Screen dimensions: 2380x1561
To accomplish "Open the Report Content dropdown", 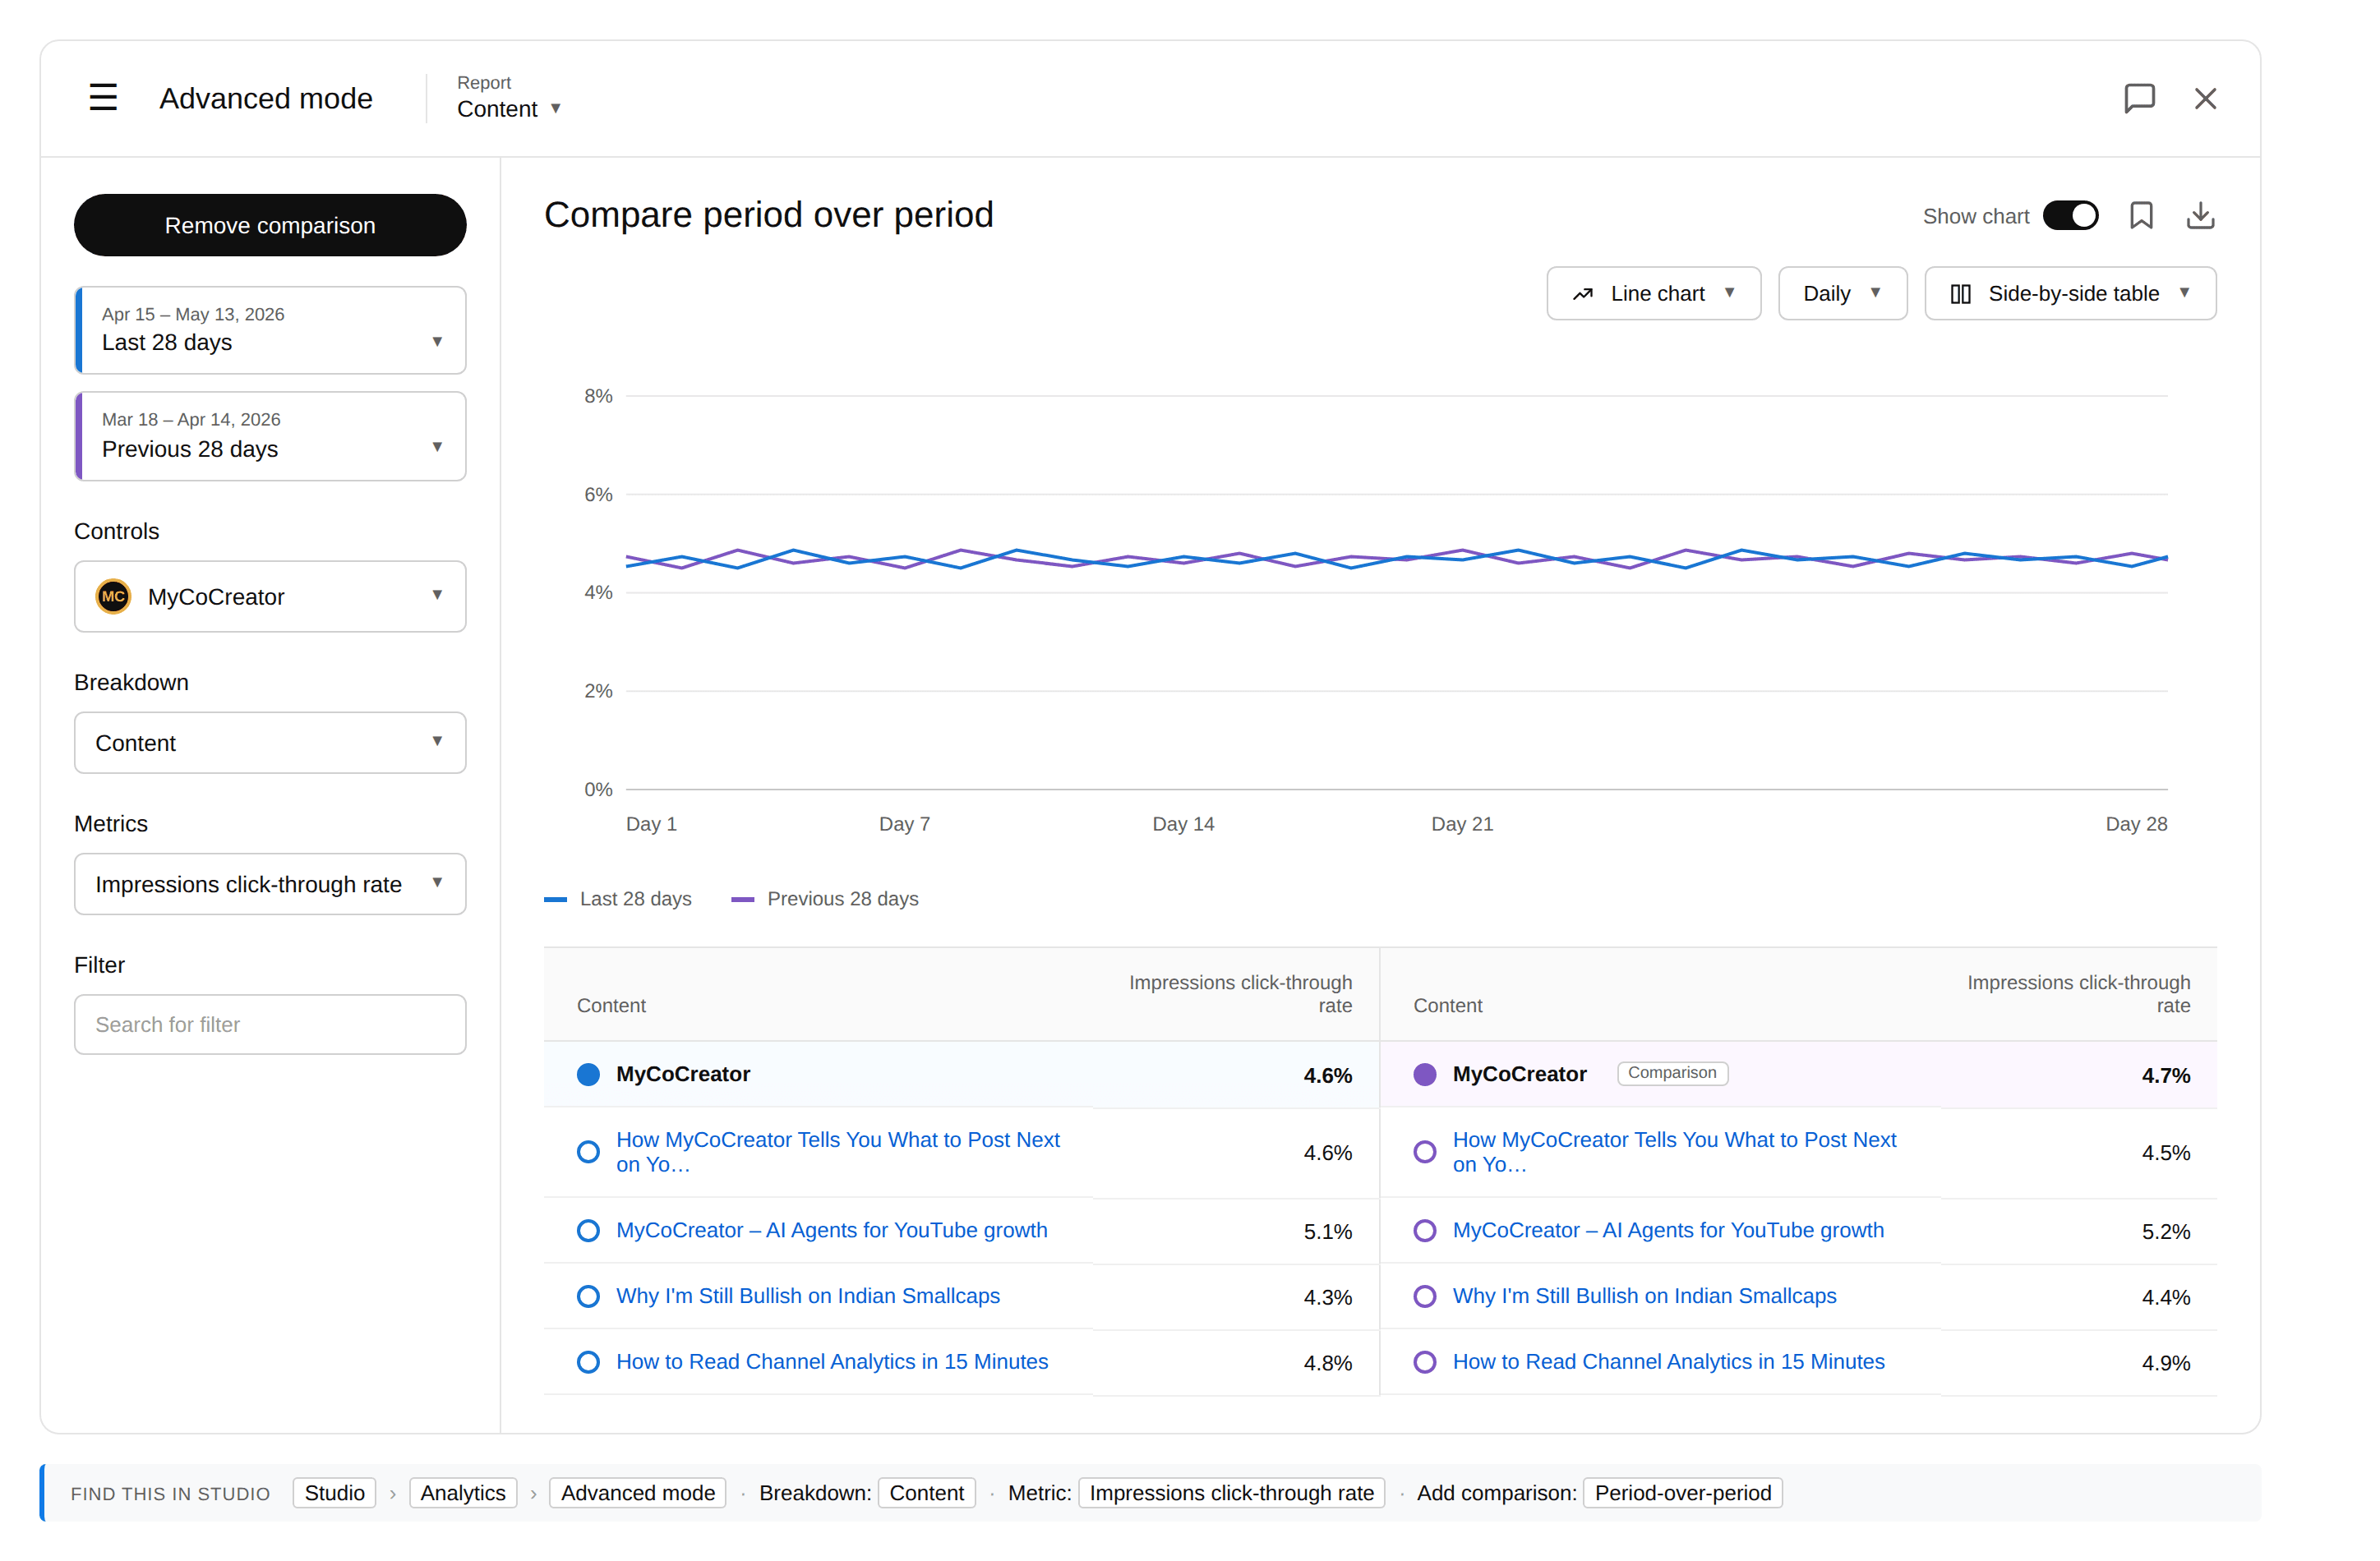I will pyautogui.click(x=509, y=98).
